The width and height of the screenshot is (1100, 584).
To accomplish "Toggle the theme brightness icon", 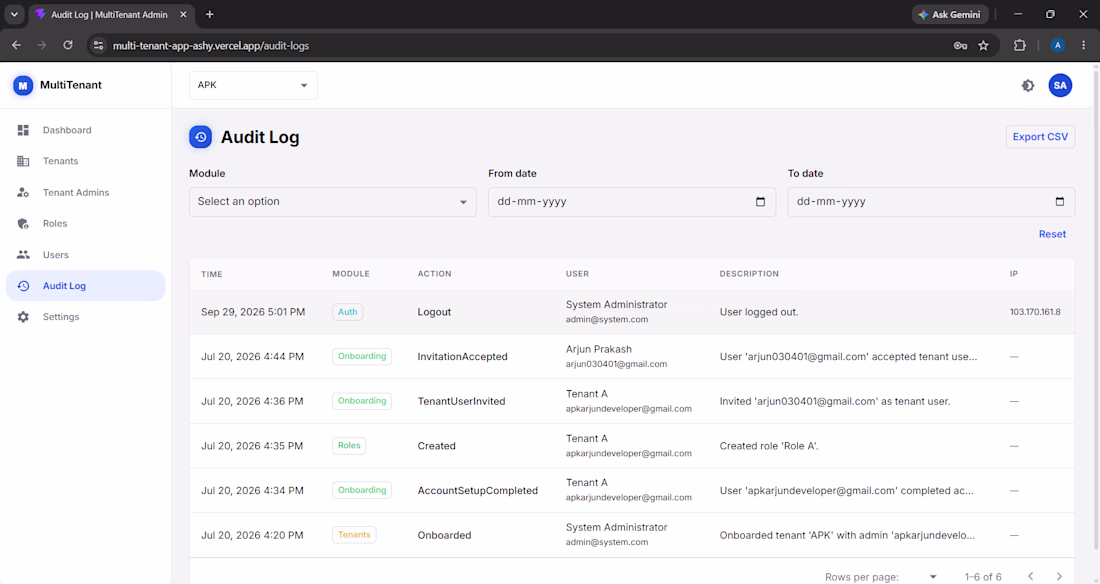I will click(1028, 86).
